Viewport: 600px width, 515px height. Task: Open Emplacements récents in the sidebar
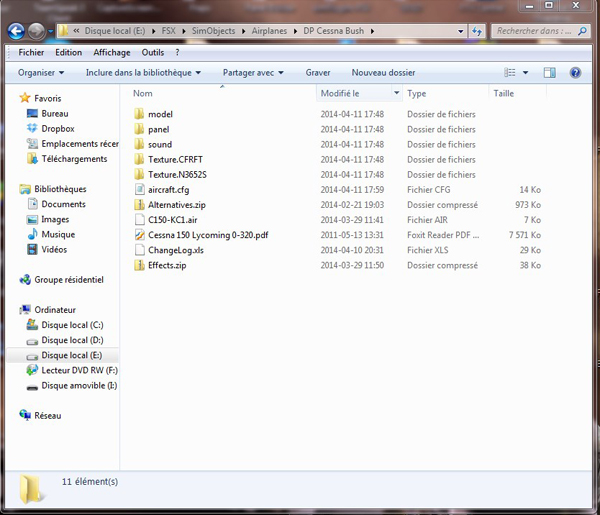(x=80, y=143)
